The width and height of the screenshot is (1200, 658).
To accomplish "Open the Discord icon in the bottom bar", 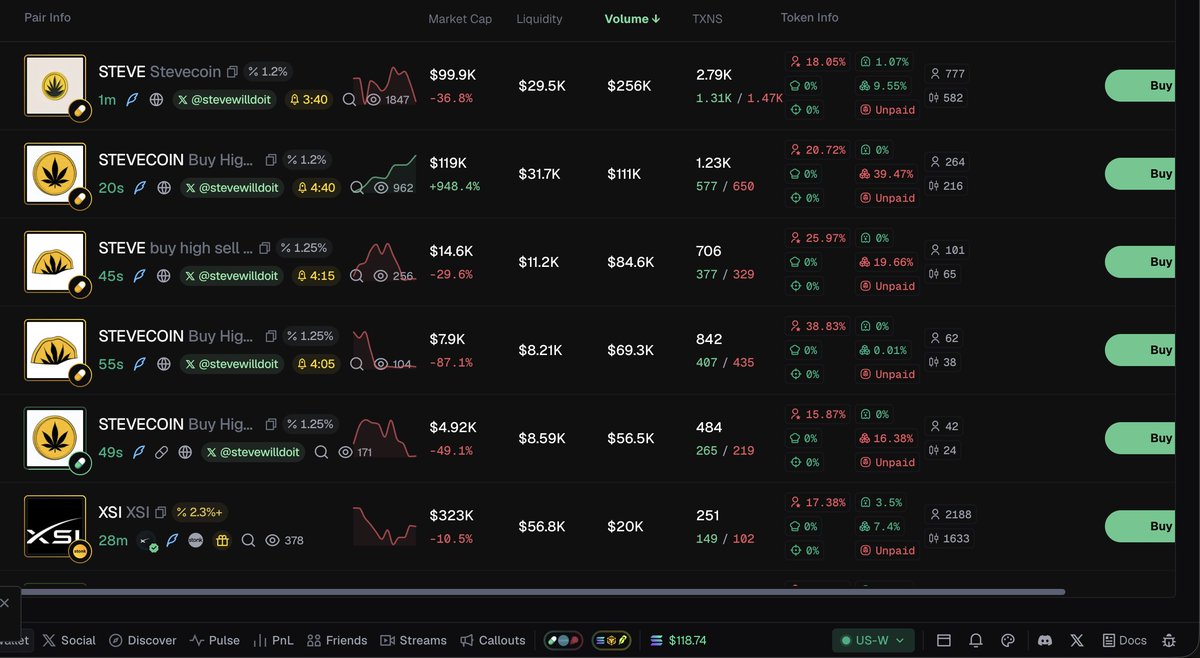I will 1045,640.
